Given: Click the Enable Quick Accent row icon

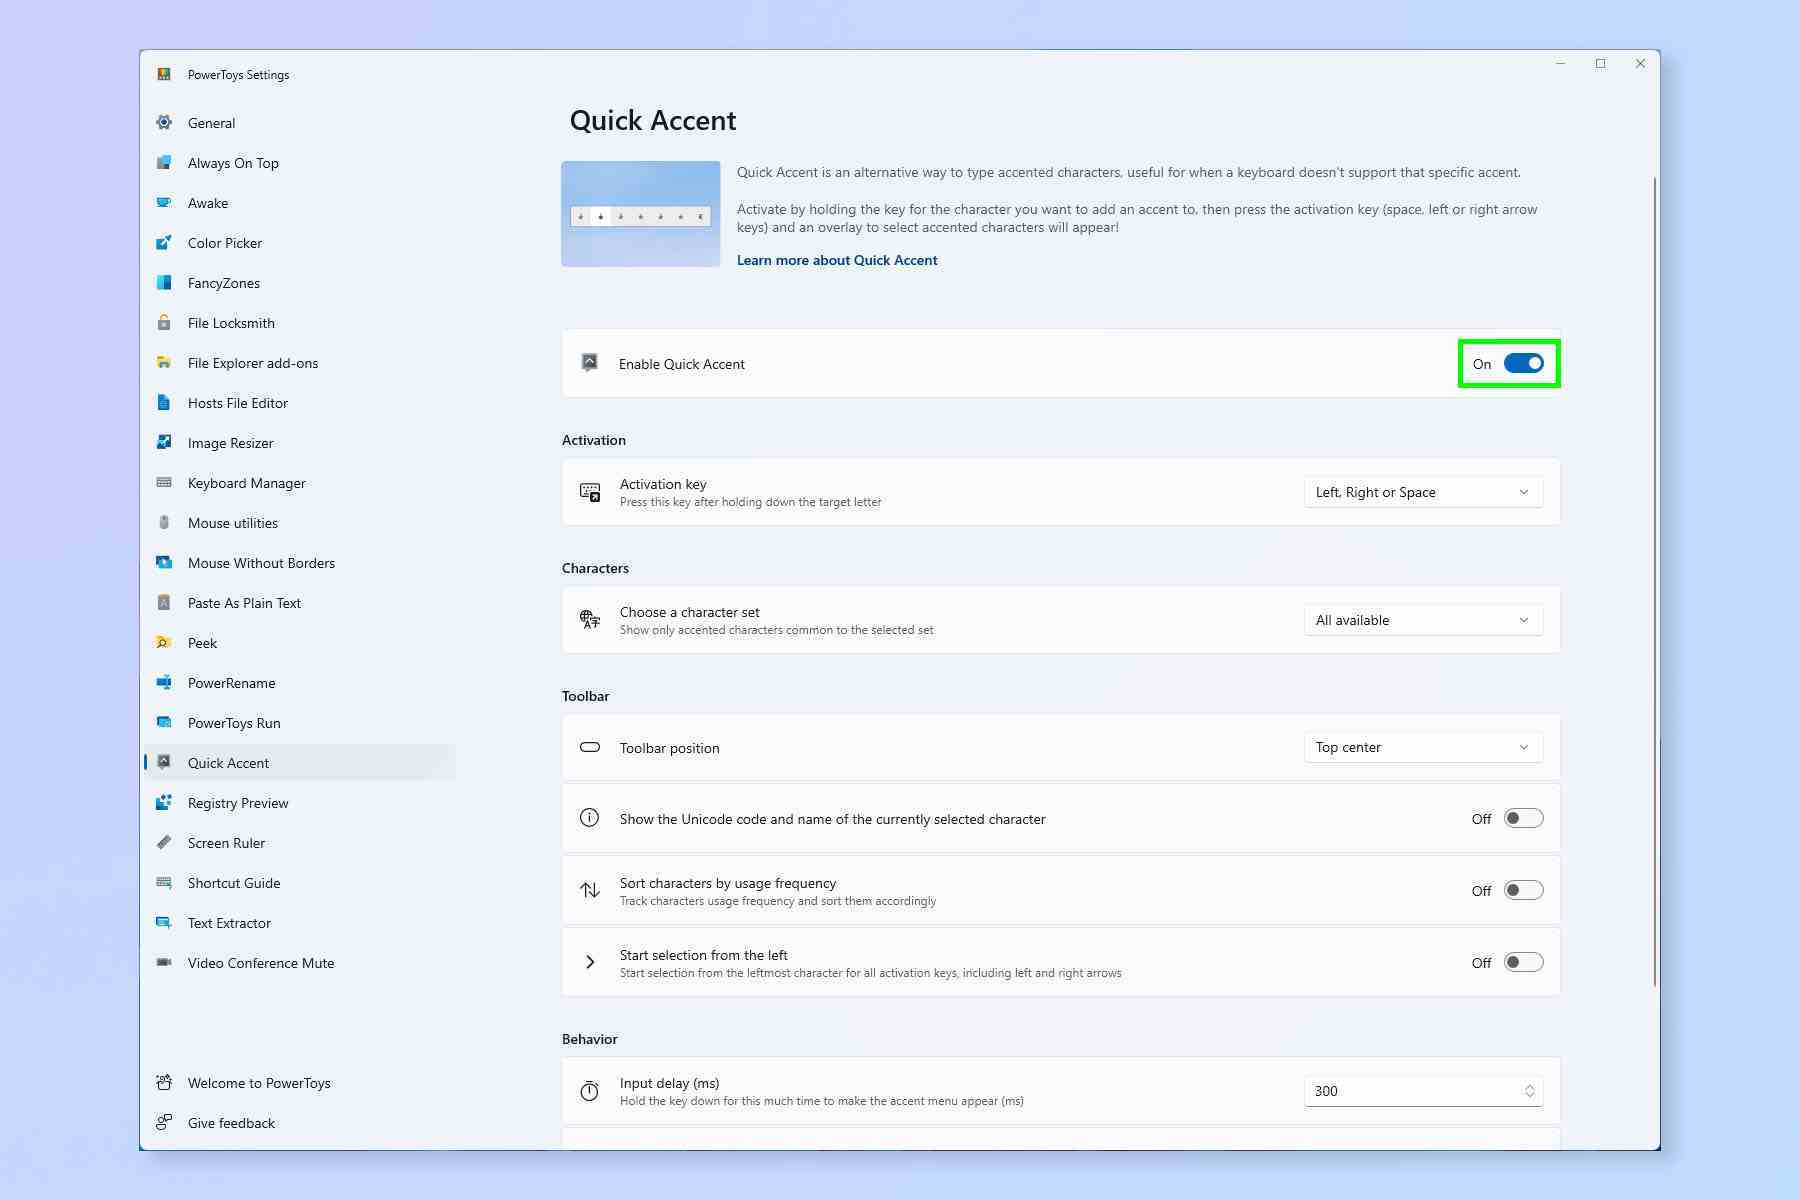Looking at the screenshot, I should pos(590,363).
